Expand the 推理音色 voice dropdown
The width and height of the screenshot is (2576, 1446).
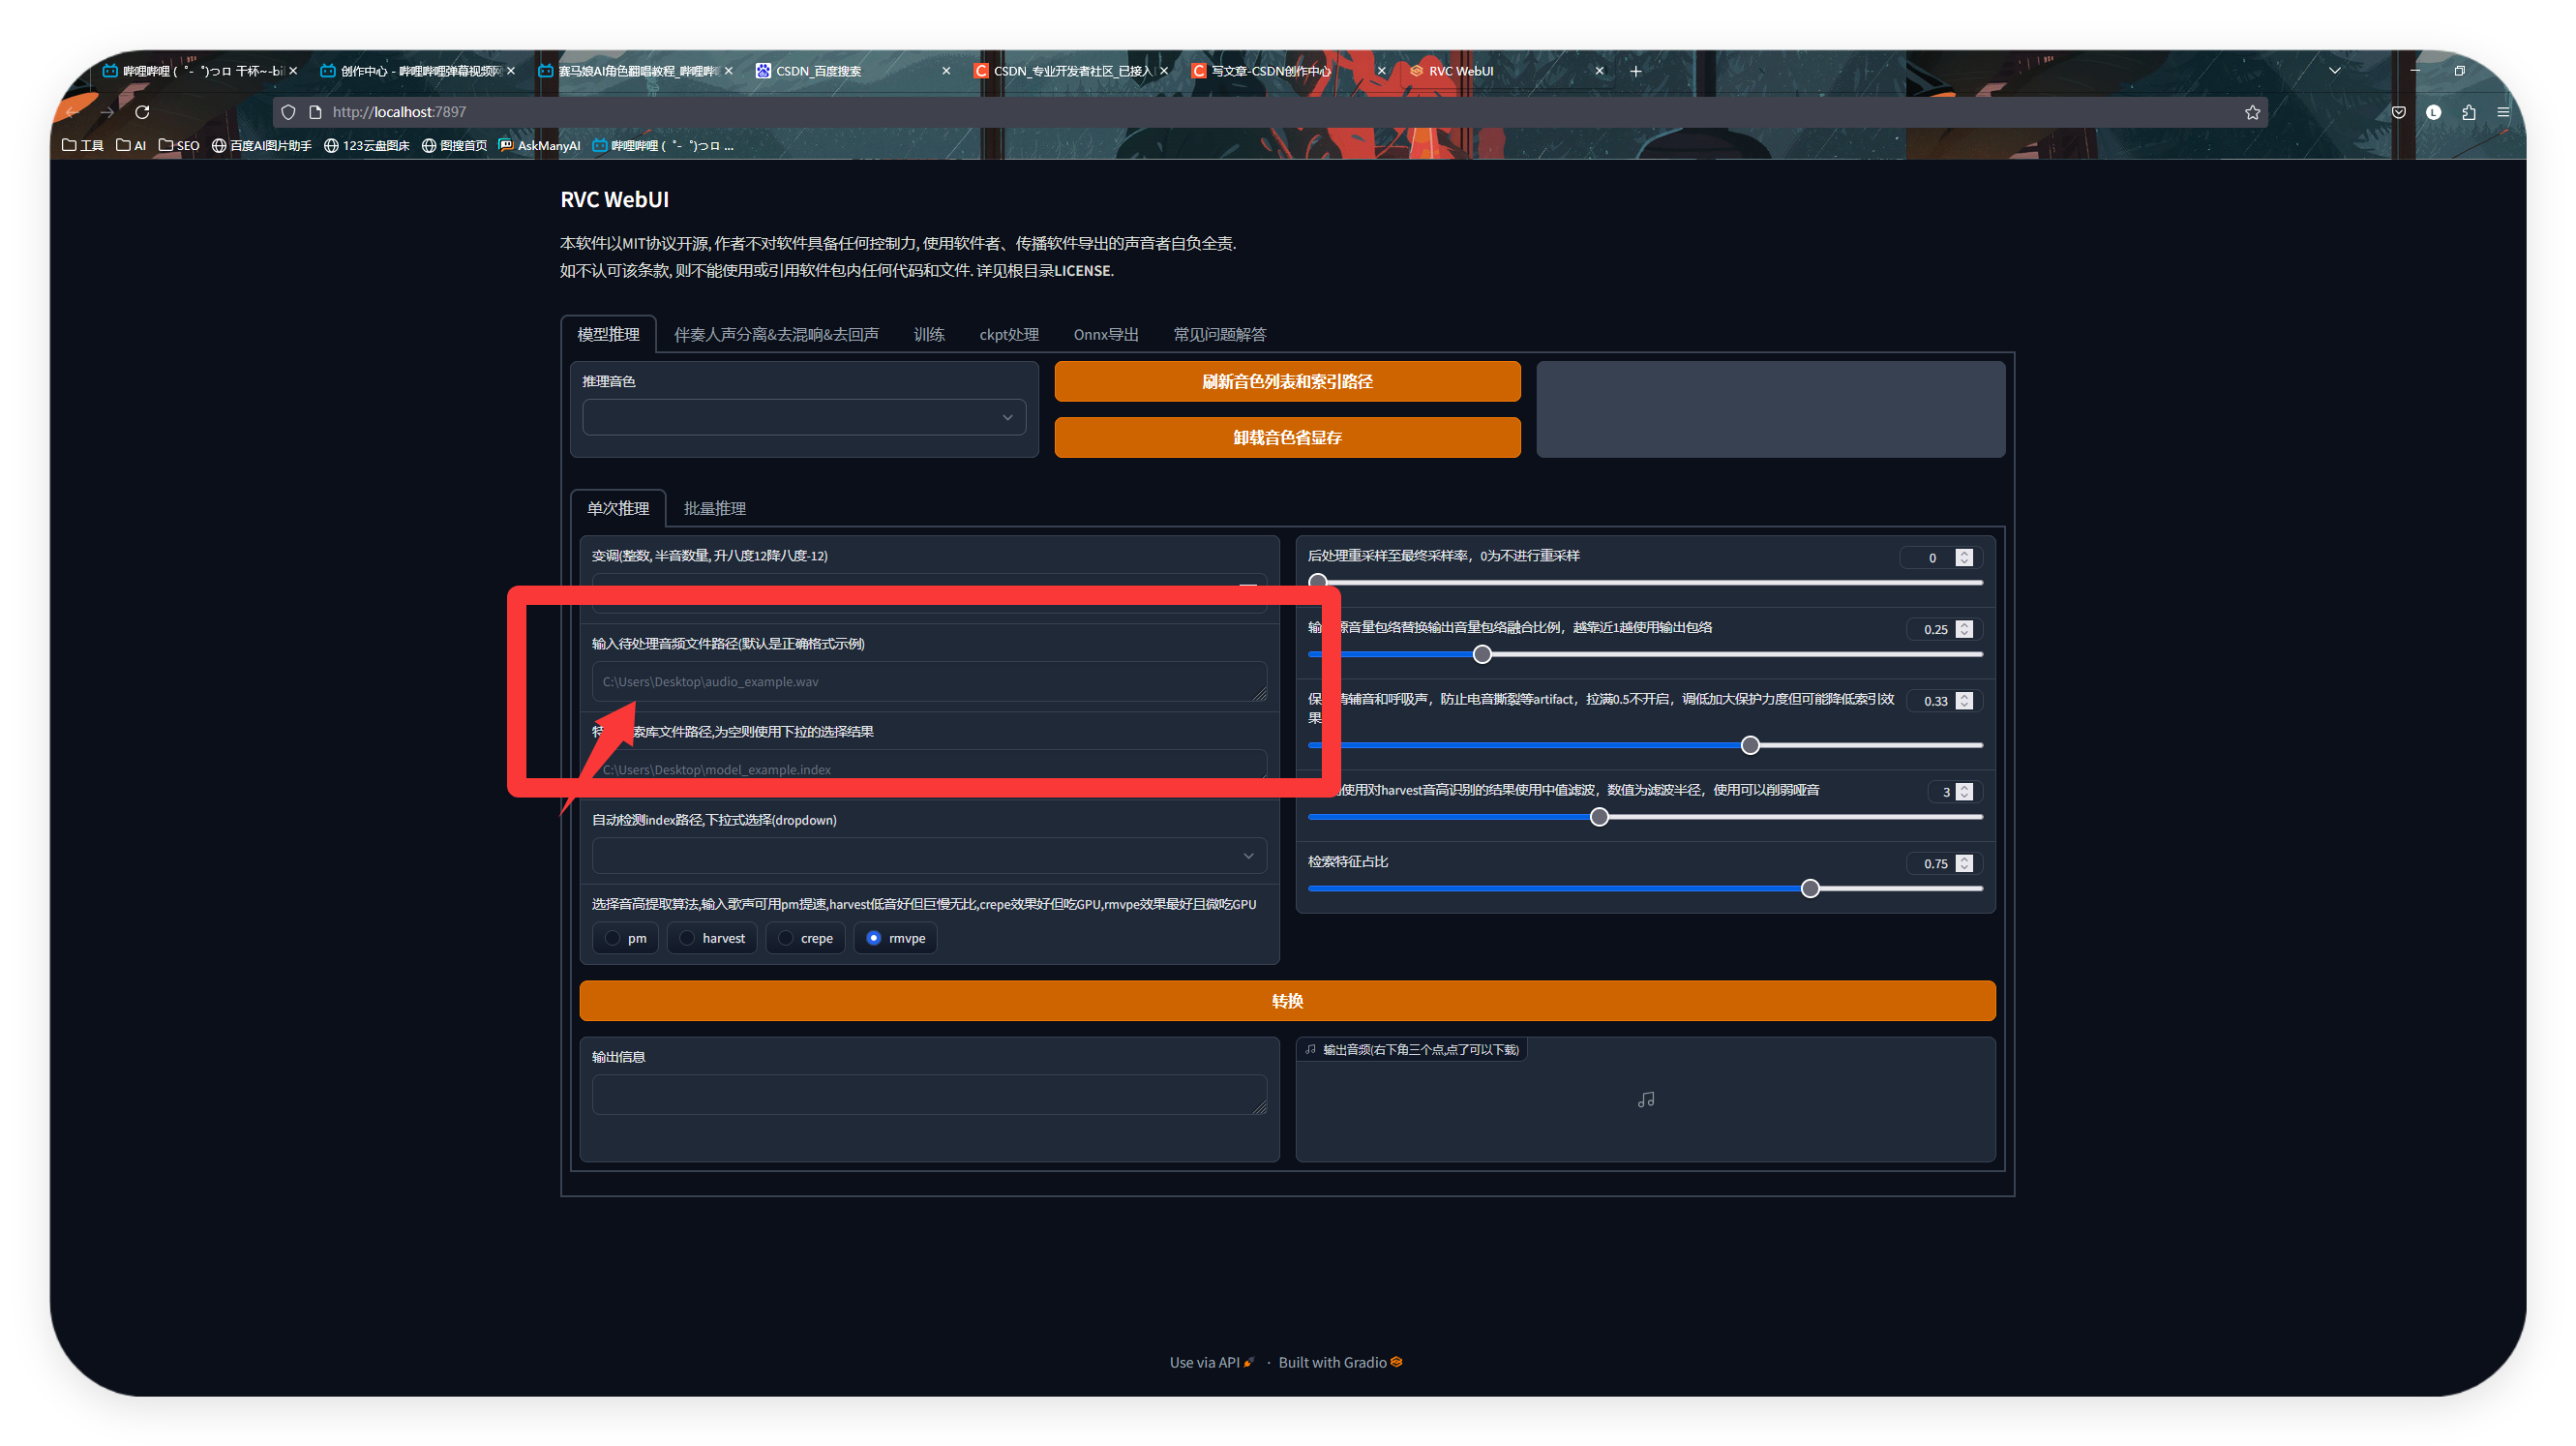click(804, 418)
